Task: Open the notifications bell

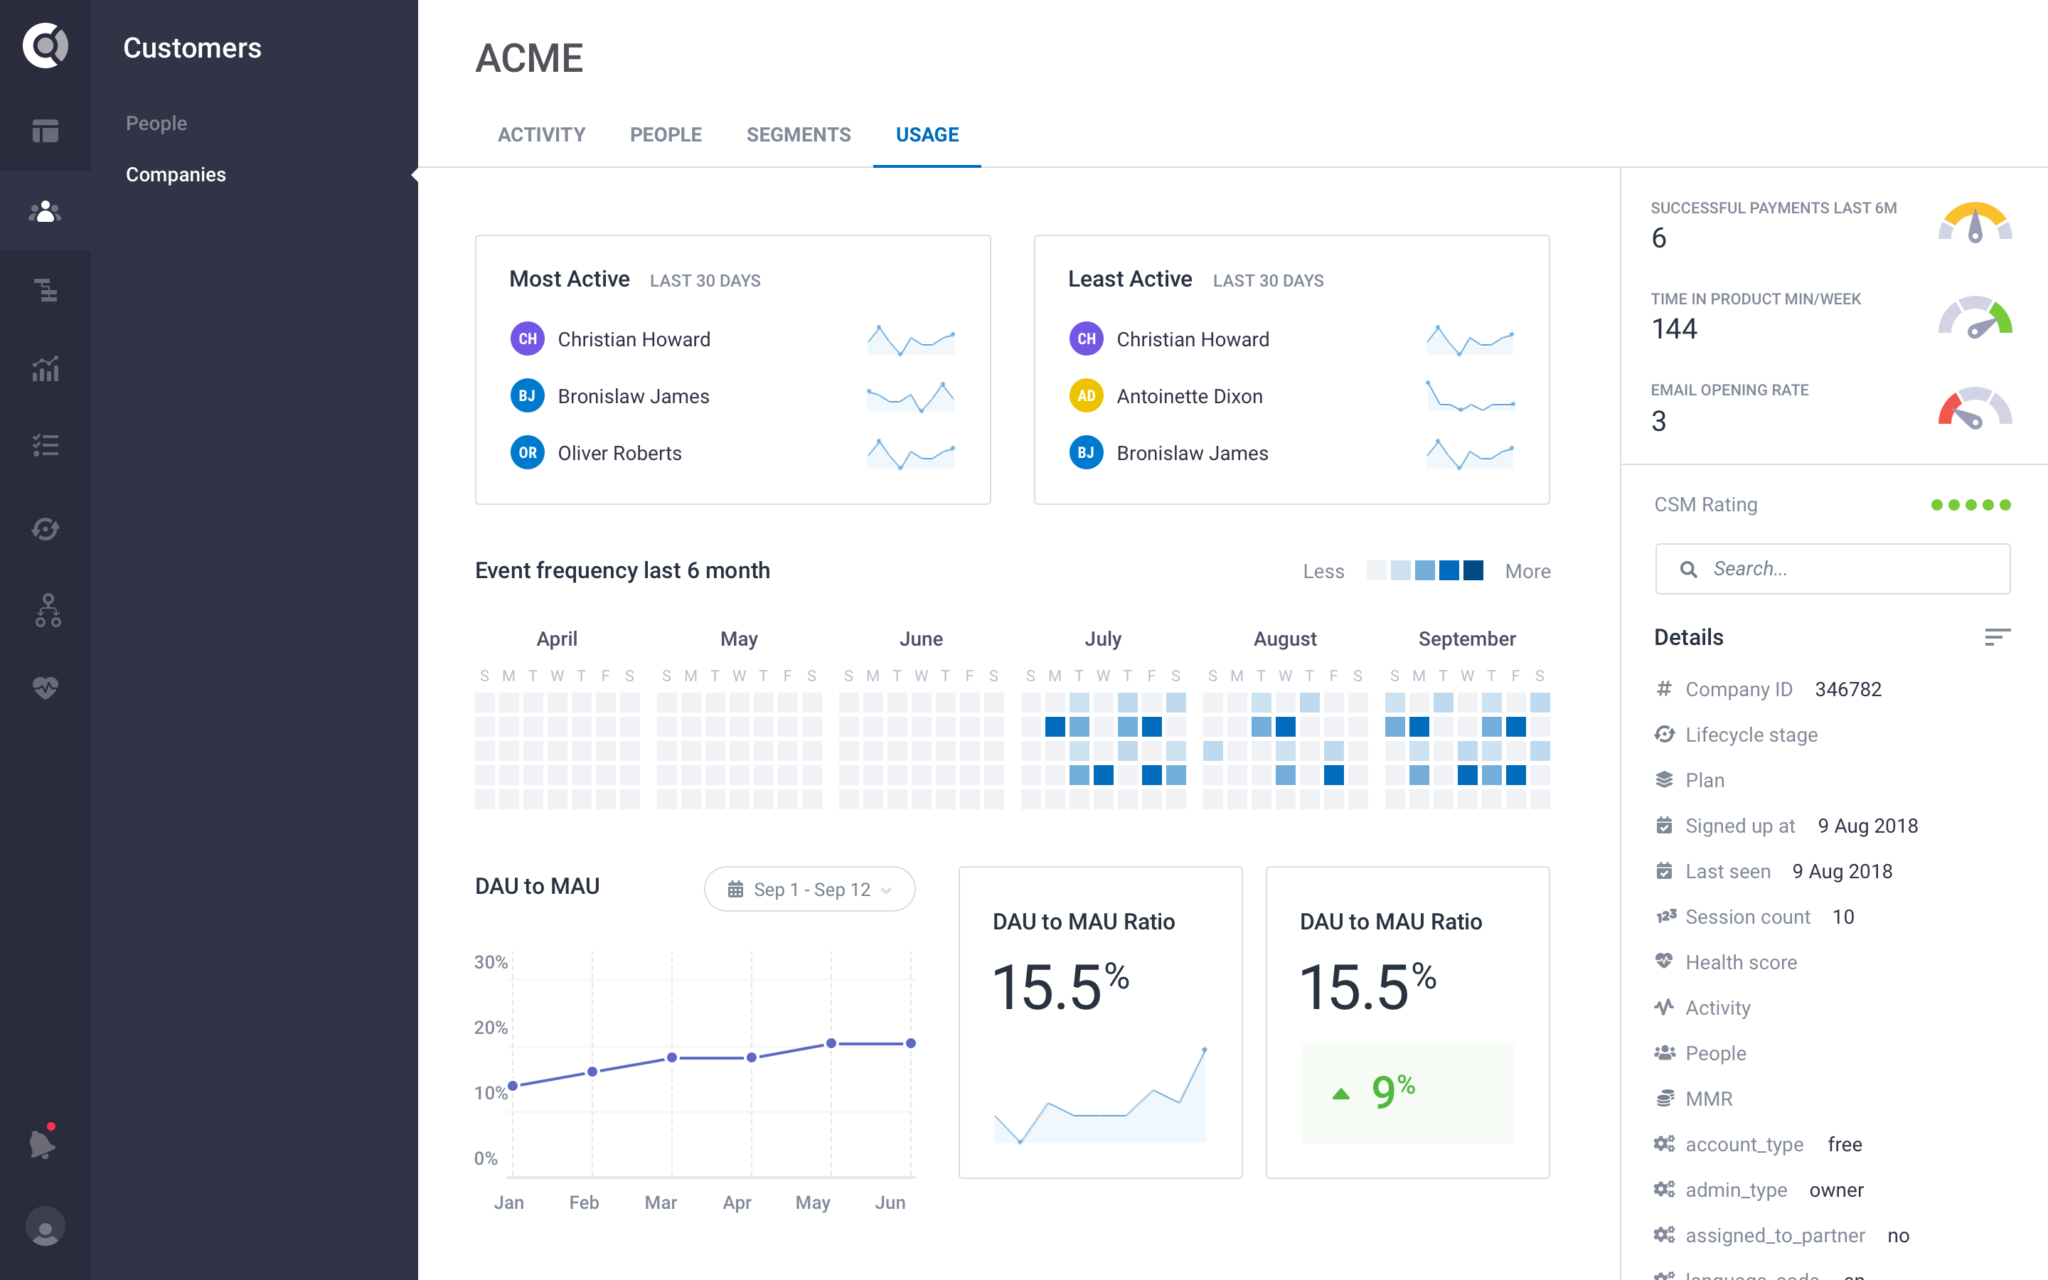Action: coord(40,1142)
